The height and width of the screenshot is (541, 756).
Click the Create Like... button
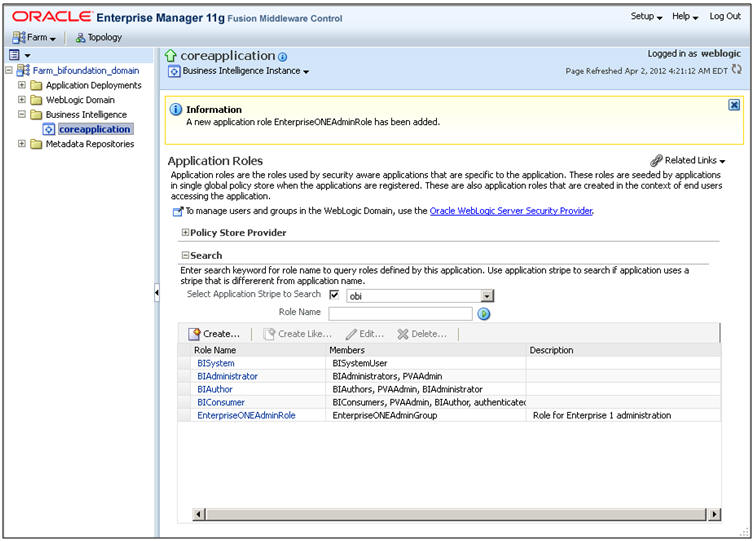point(297,334)
